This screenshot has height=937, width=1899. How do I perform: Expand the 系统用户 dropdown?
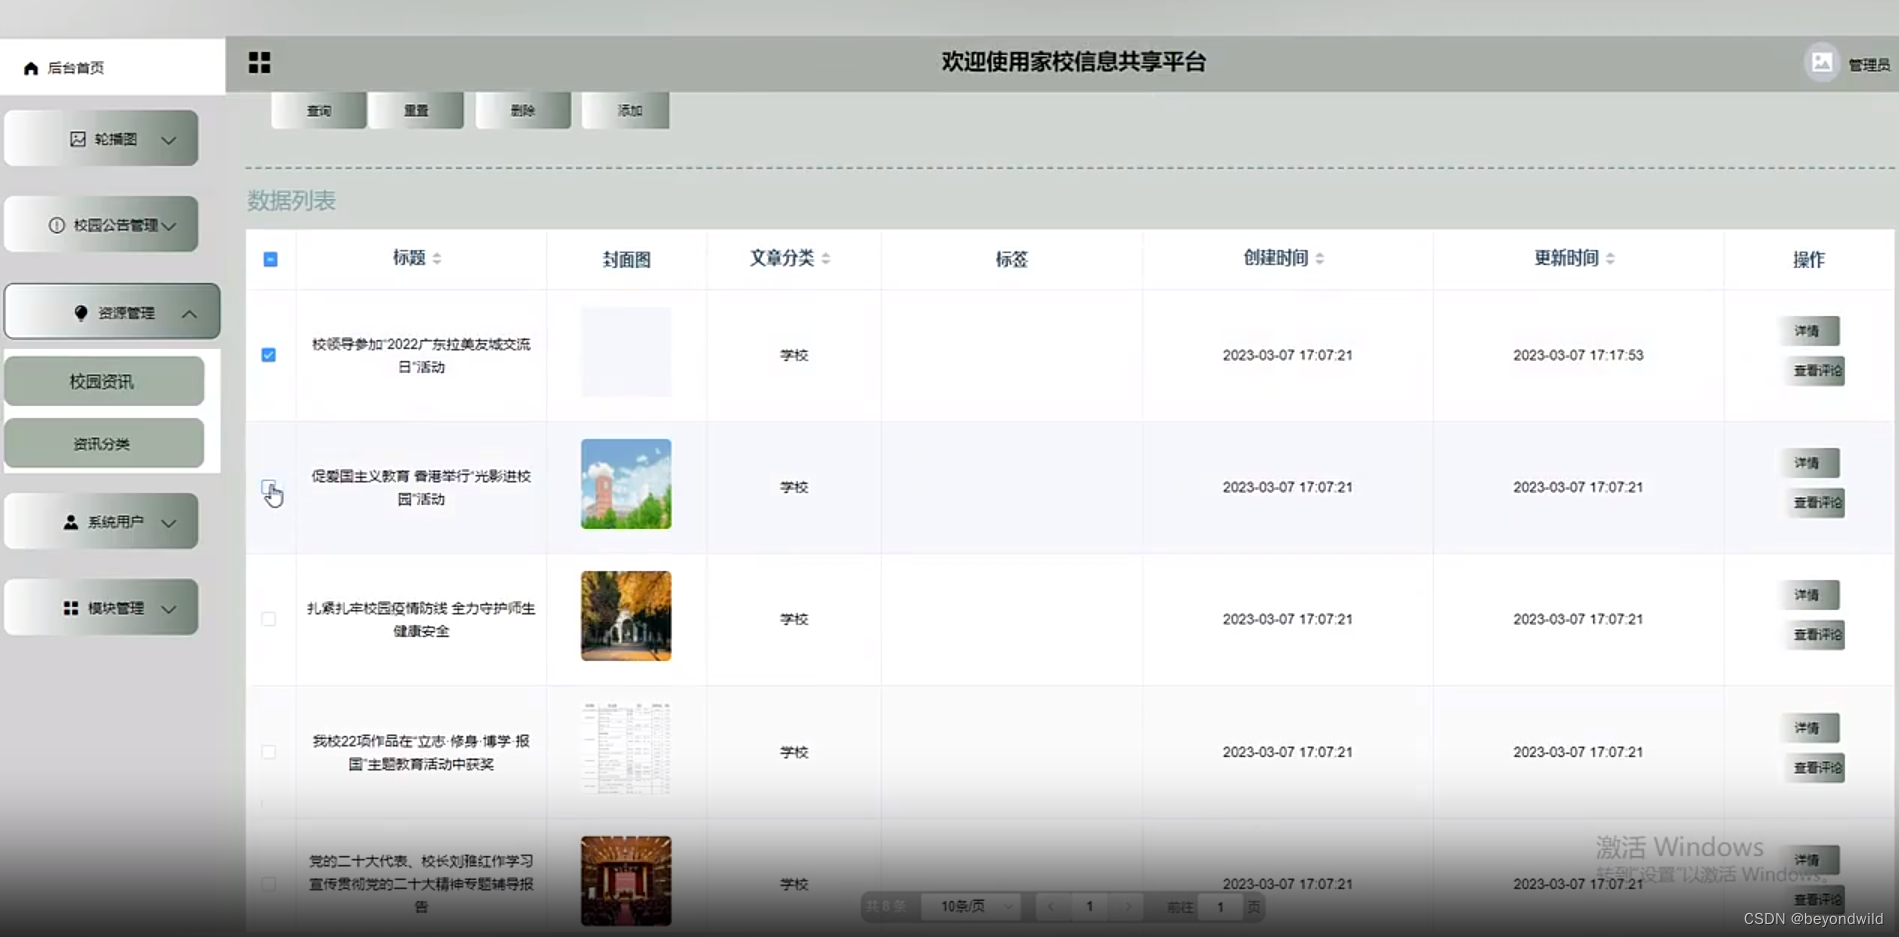pos(169,521)
